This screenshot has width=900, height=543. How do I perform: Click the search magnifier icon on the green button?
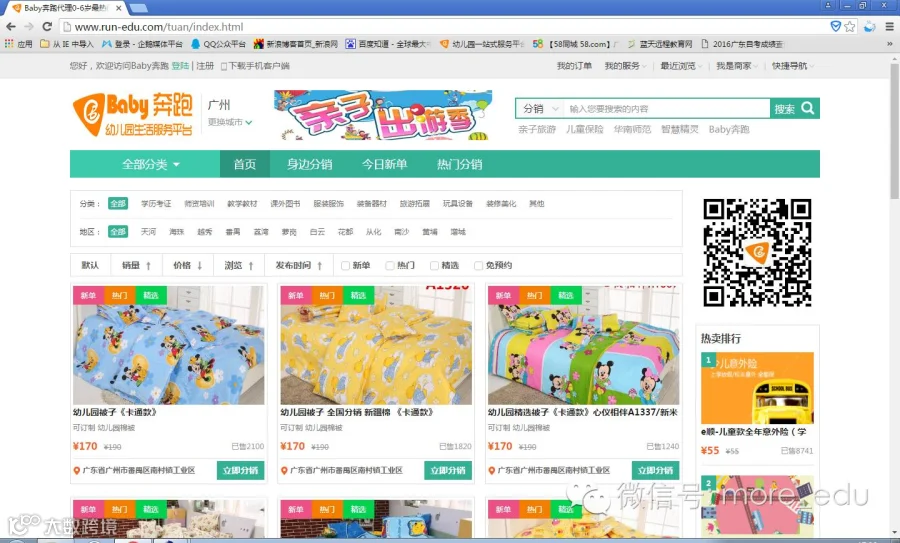coord(808,108)
